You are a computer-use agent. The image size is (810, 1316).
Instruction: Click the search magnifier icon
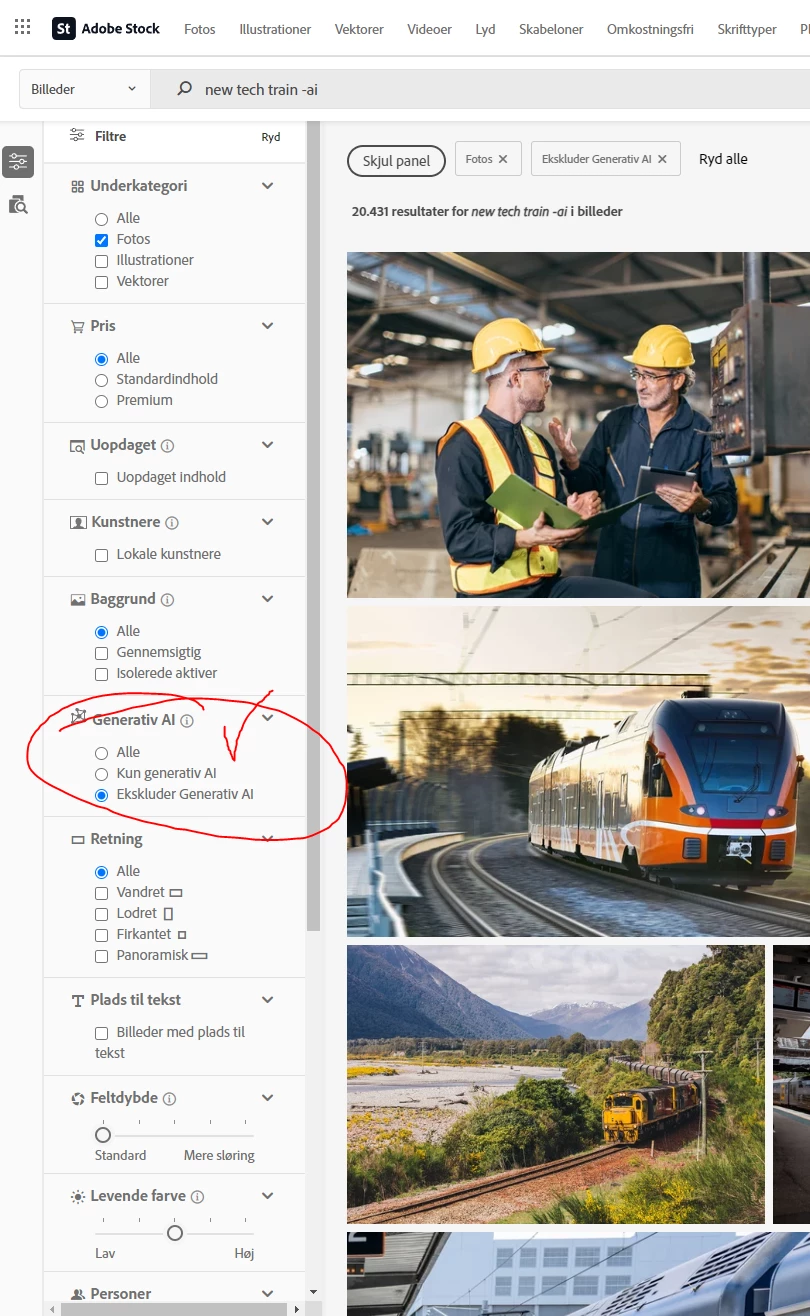tap(184, 89)
